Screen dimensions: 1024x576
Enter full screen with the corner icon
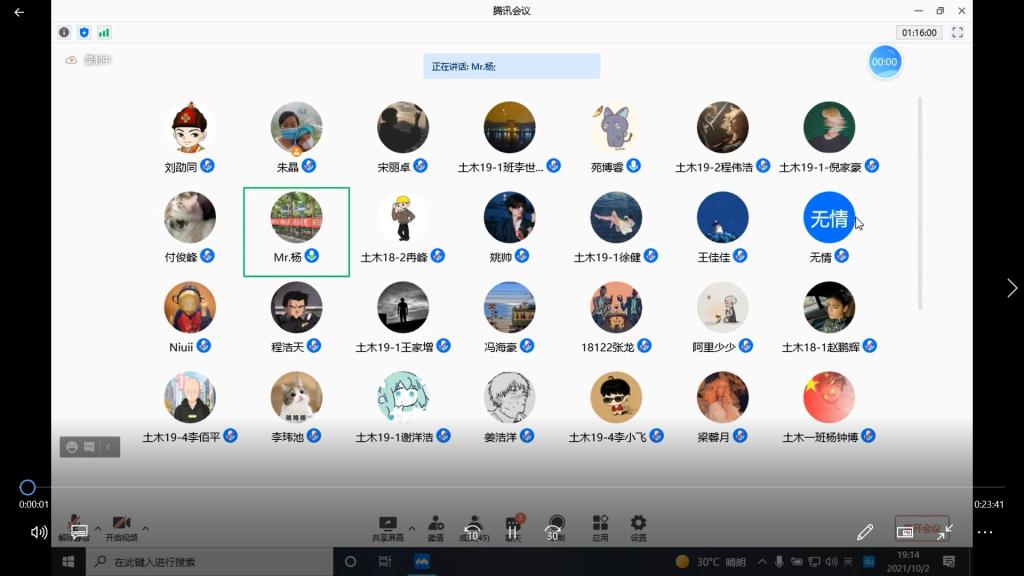click(x=957, y=32)
